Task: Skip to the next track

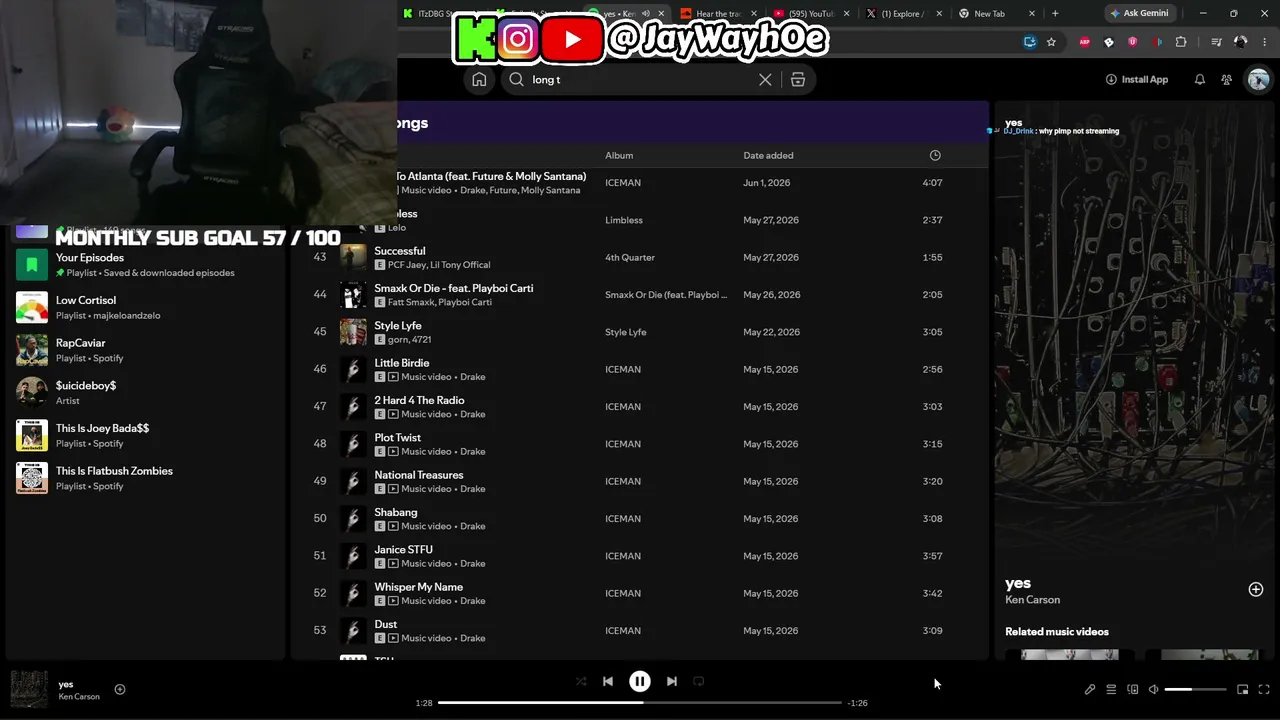Action: pos(672,681)
